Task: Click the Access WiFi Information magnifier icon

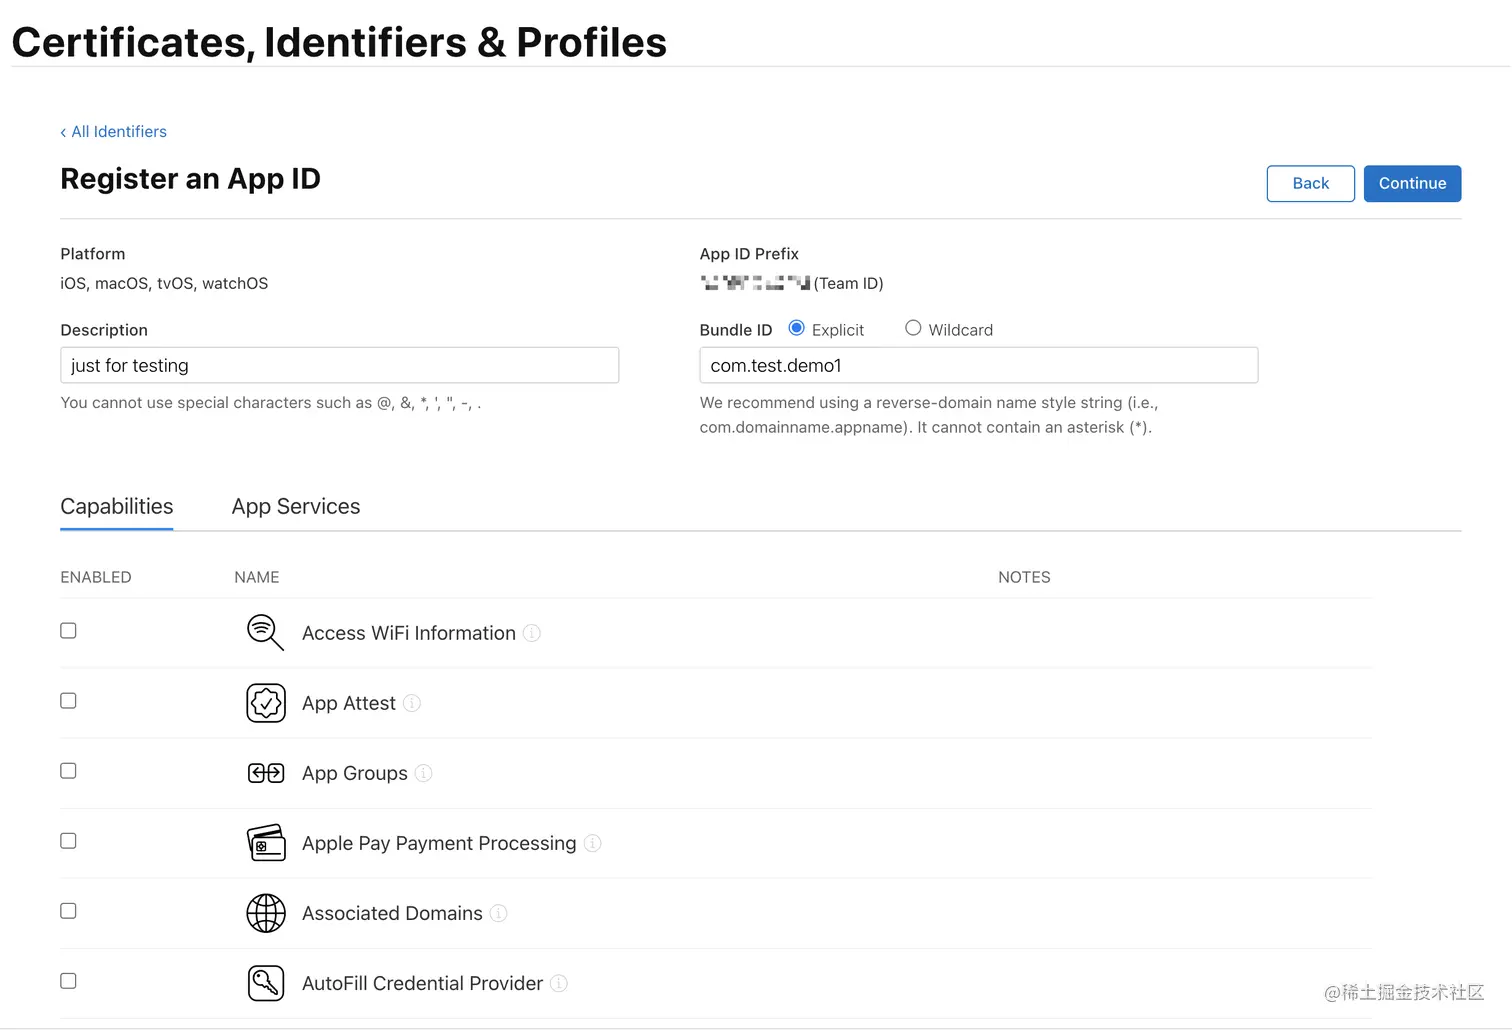Action: click(x=265, y=632)
